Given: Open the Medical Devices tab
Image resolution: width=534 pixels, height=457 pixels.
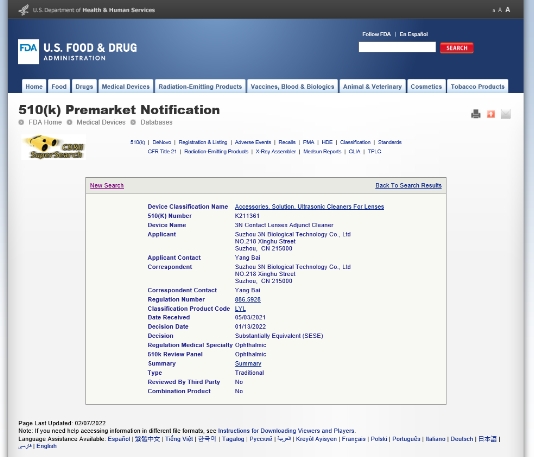Looking at the screenshot, I should point(126,86).
